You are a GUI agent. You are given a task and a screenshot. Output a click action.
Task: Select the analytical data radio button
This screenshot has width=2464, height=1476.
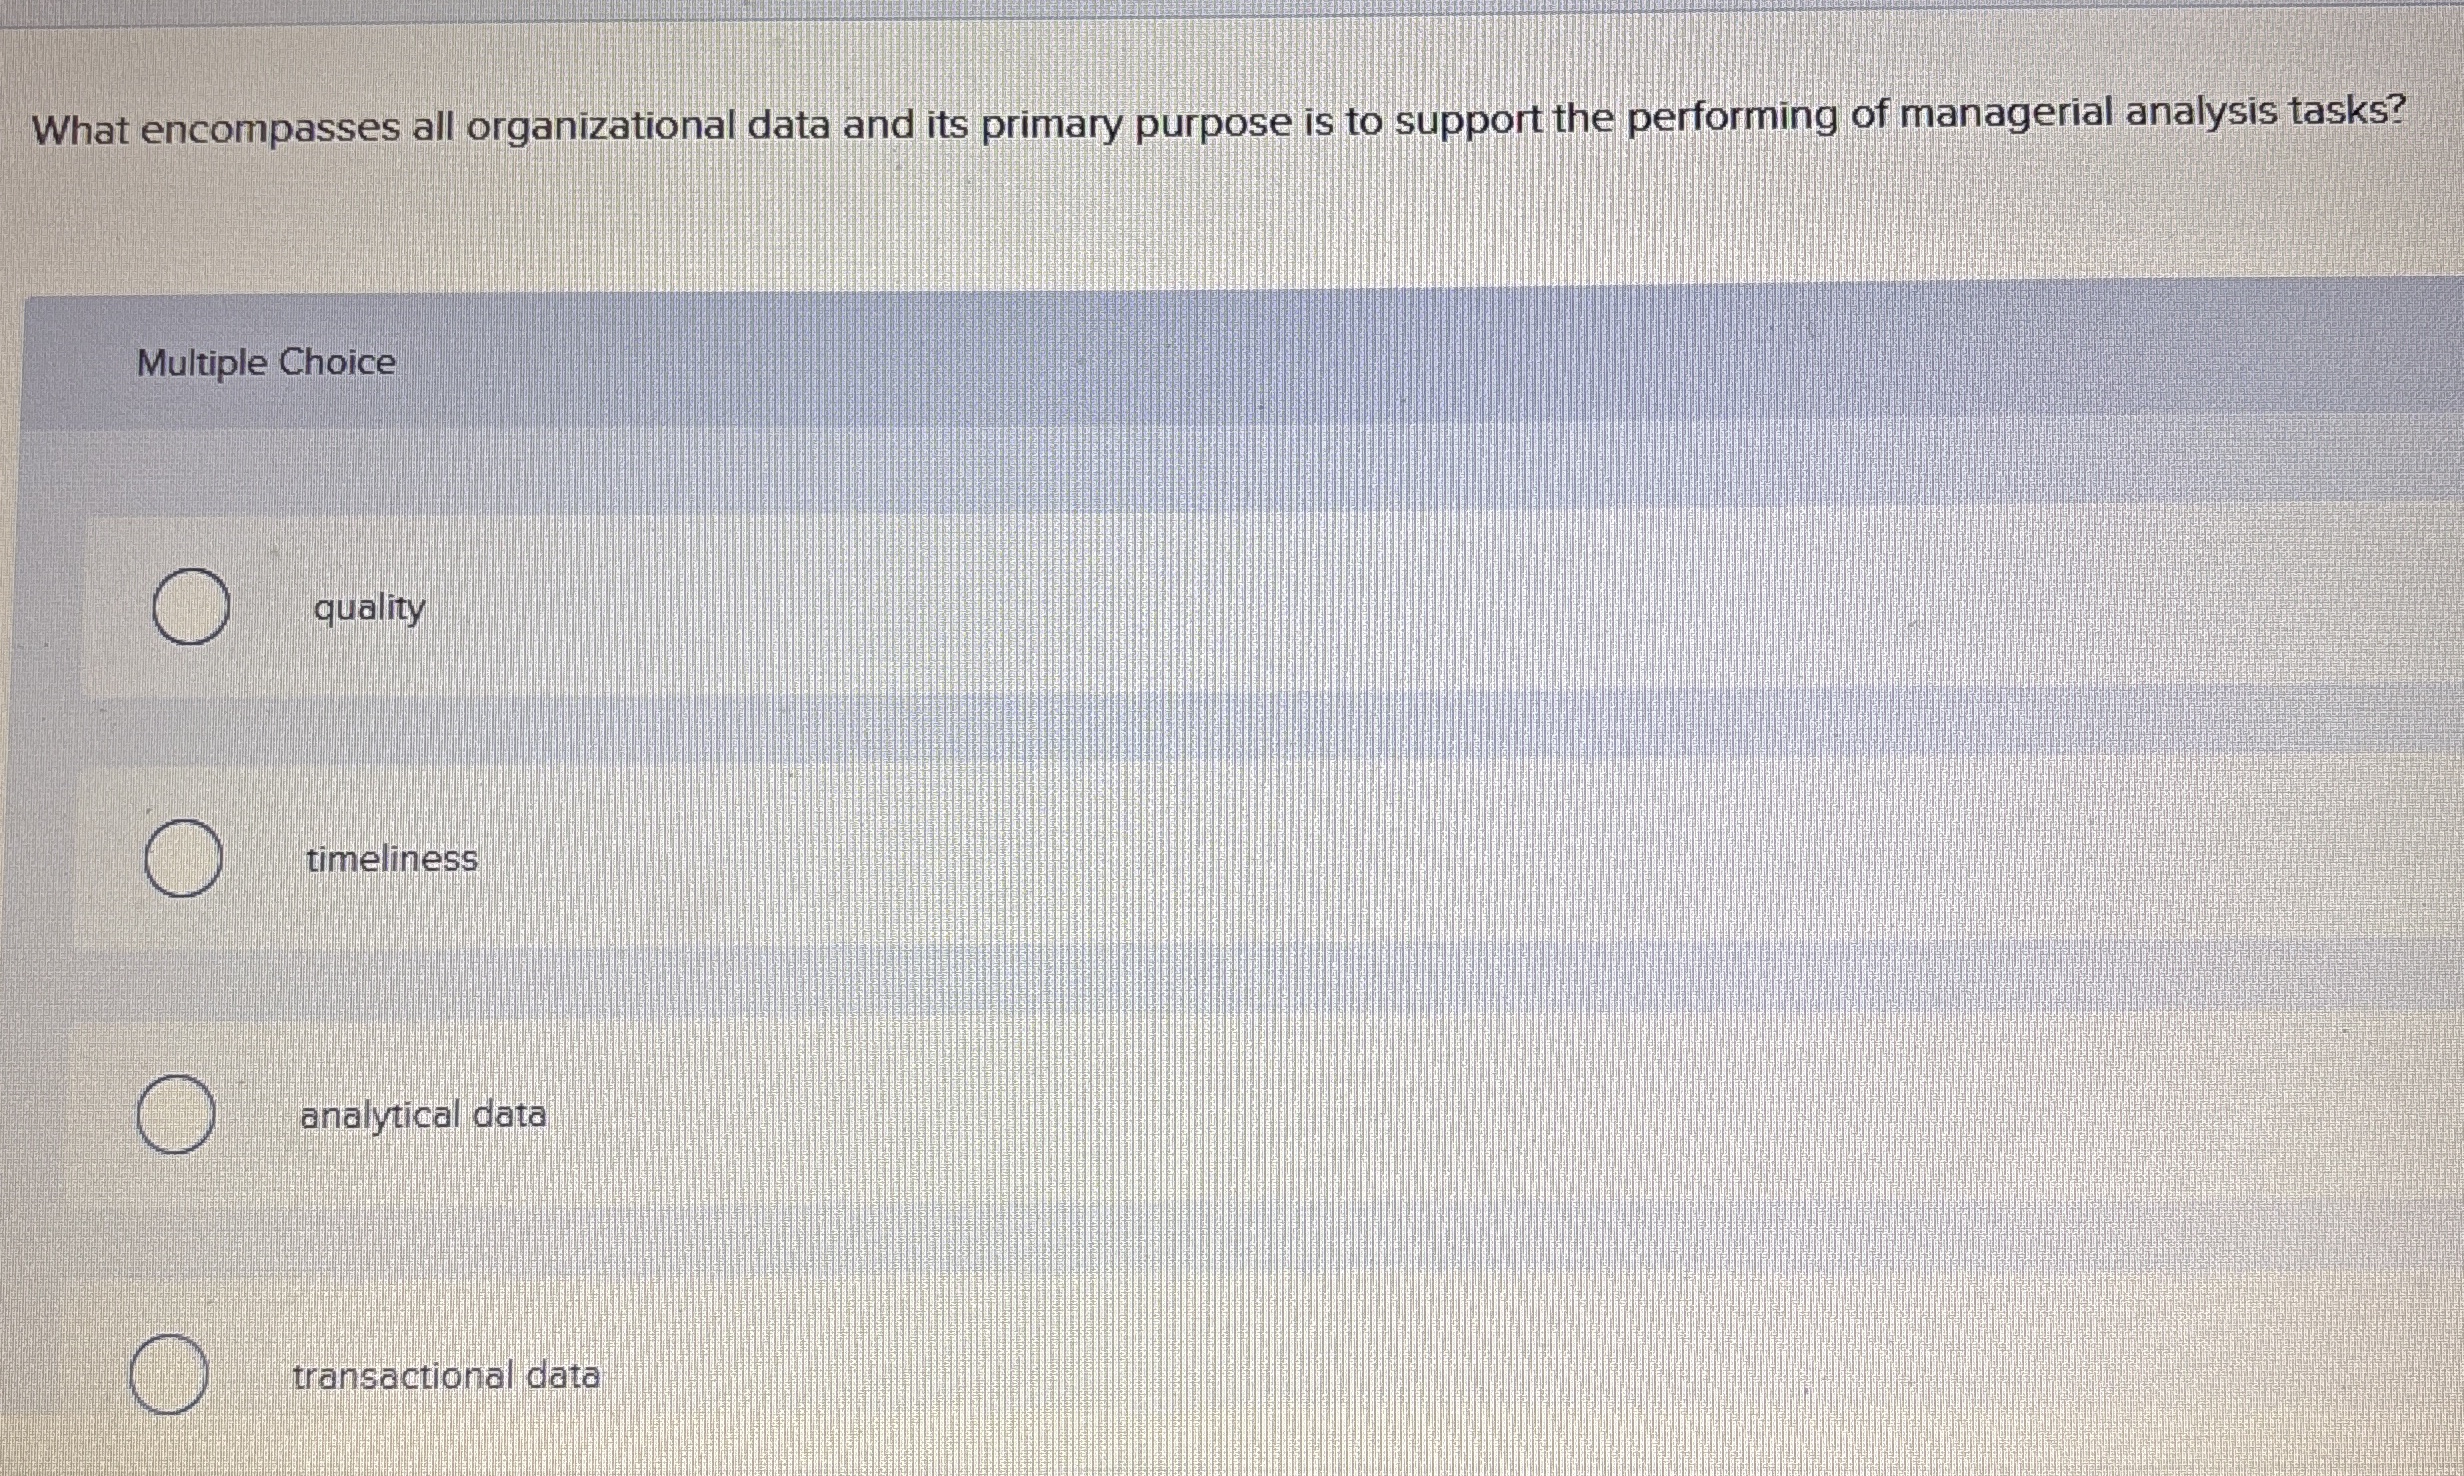point(174,1113)
